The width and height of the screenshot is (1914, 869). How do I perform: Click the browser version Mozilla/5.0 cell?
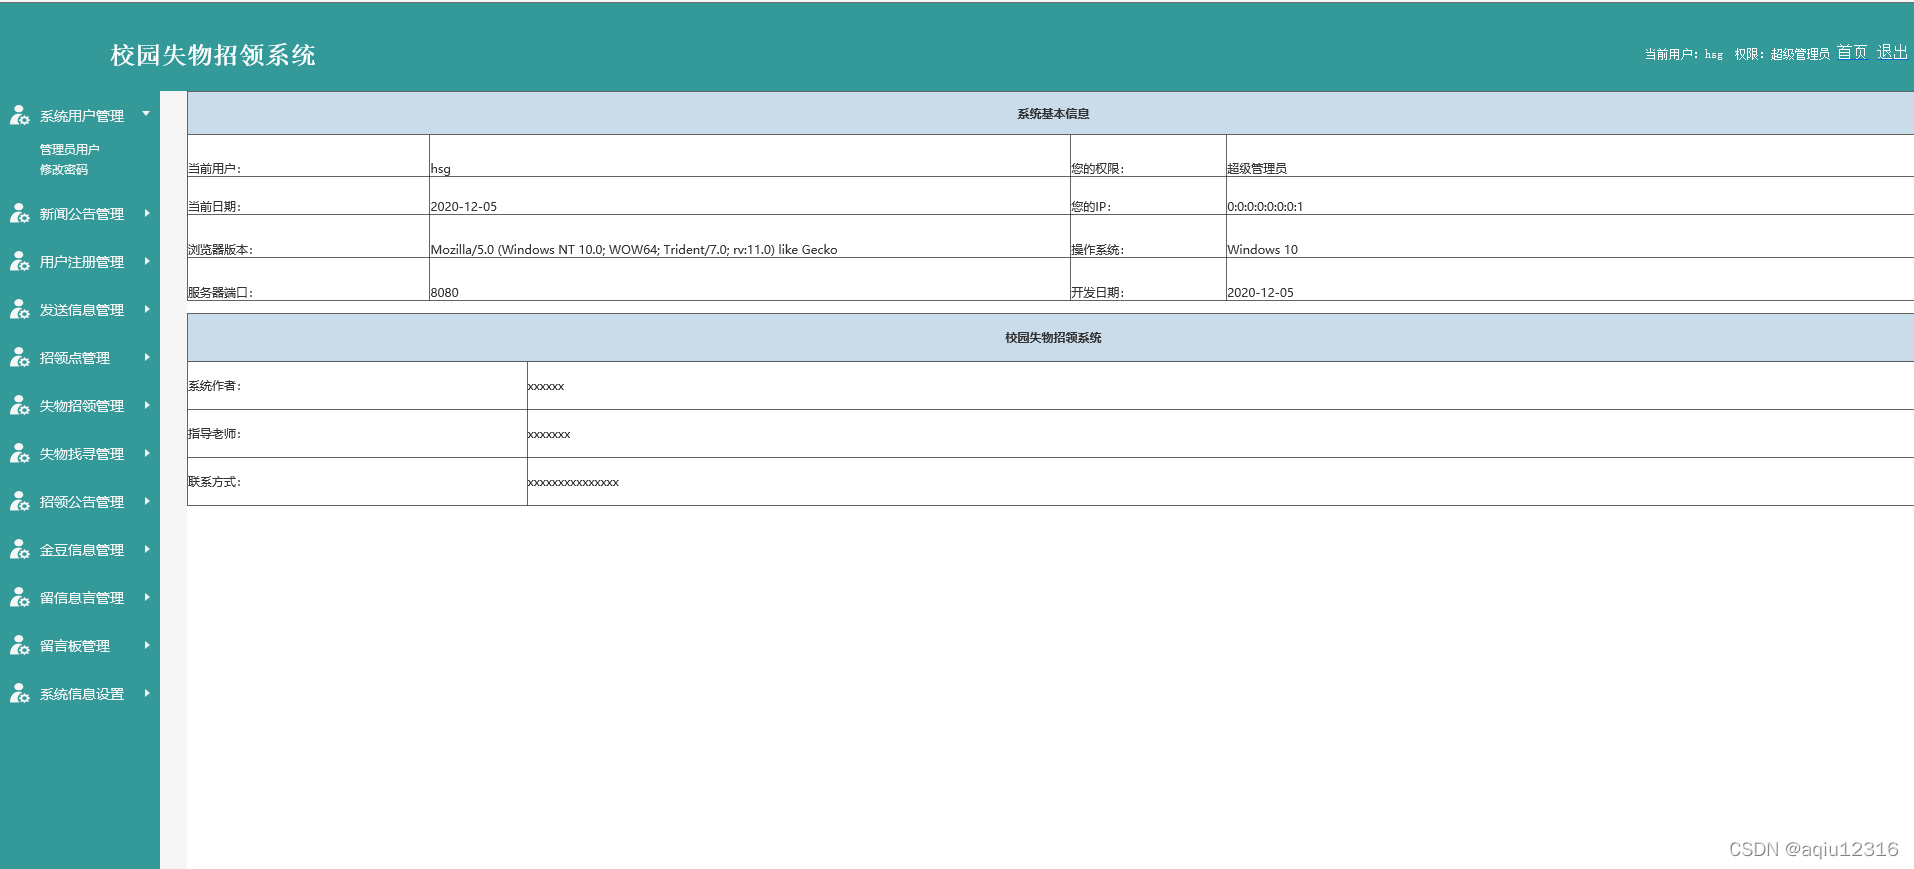click(x=634, y=250)
